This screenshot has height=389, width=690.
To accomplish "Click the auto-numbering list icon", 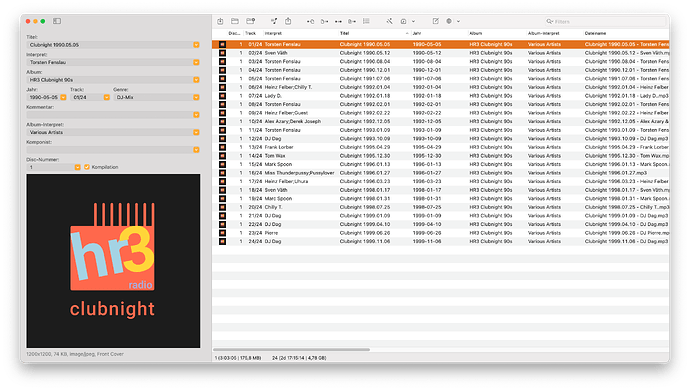I will pos(366,21).
